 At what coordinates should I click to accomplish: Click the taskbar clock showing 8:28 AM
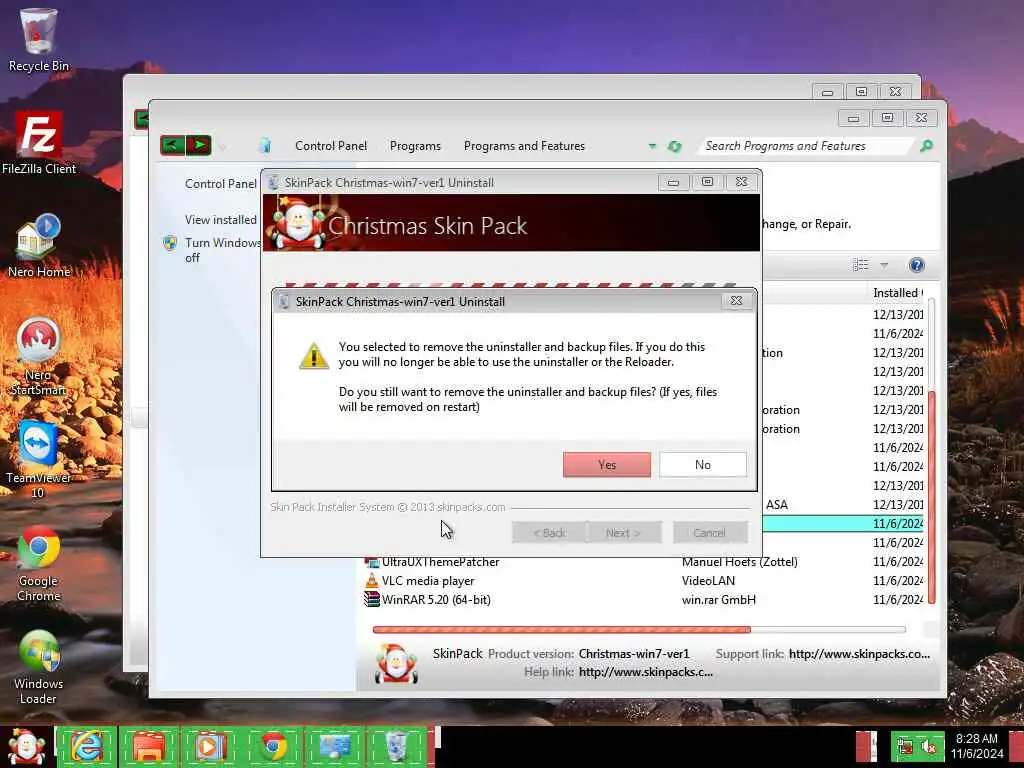coord(976,746)
